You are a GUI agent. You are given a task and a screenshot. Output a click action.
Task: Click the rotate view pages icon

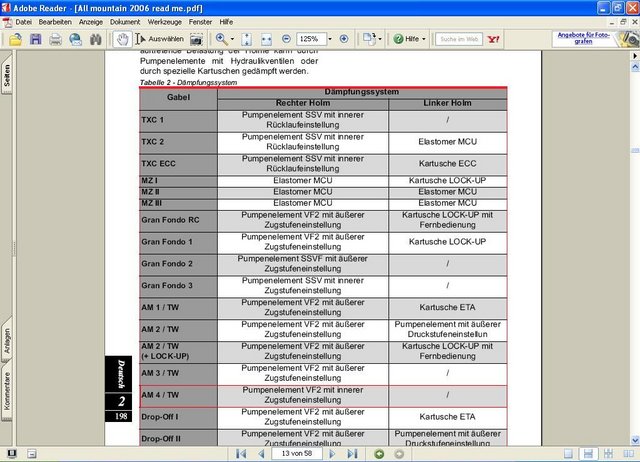click(x=369, y=39)
